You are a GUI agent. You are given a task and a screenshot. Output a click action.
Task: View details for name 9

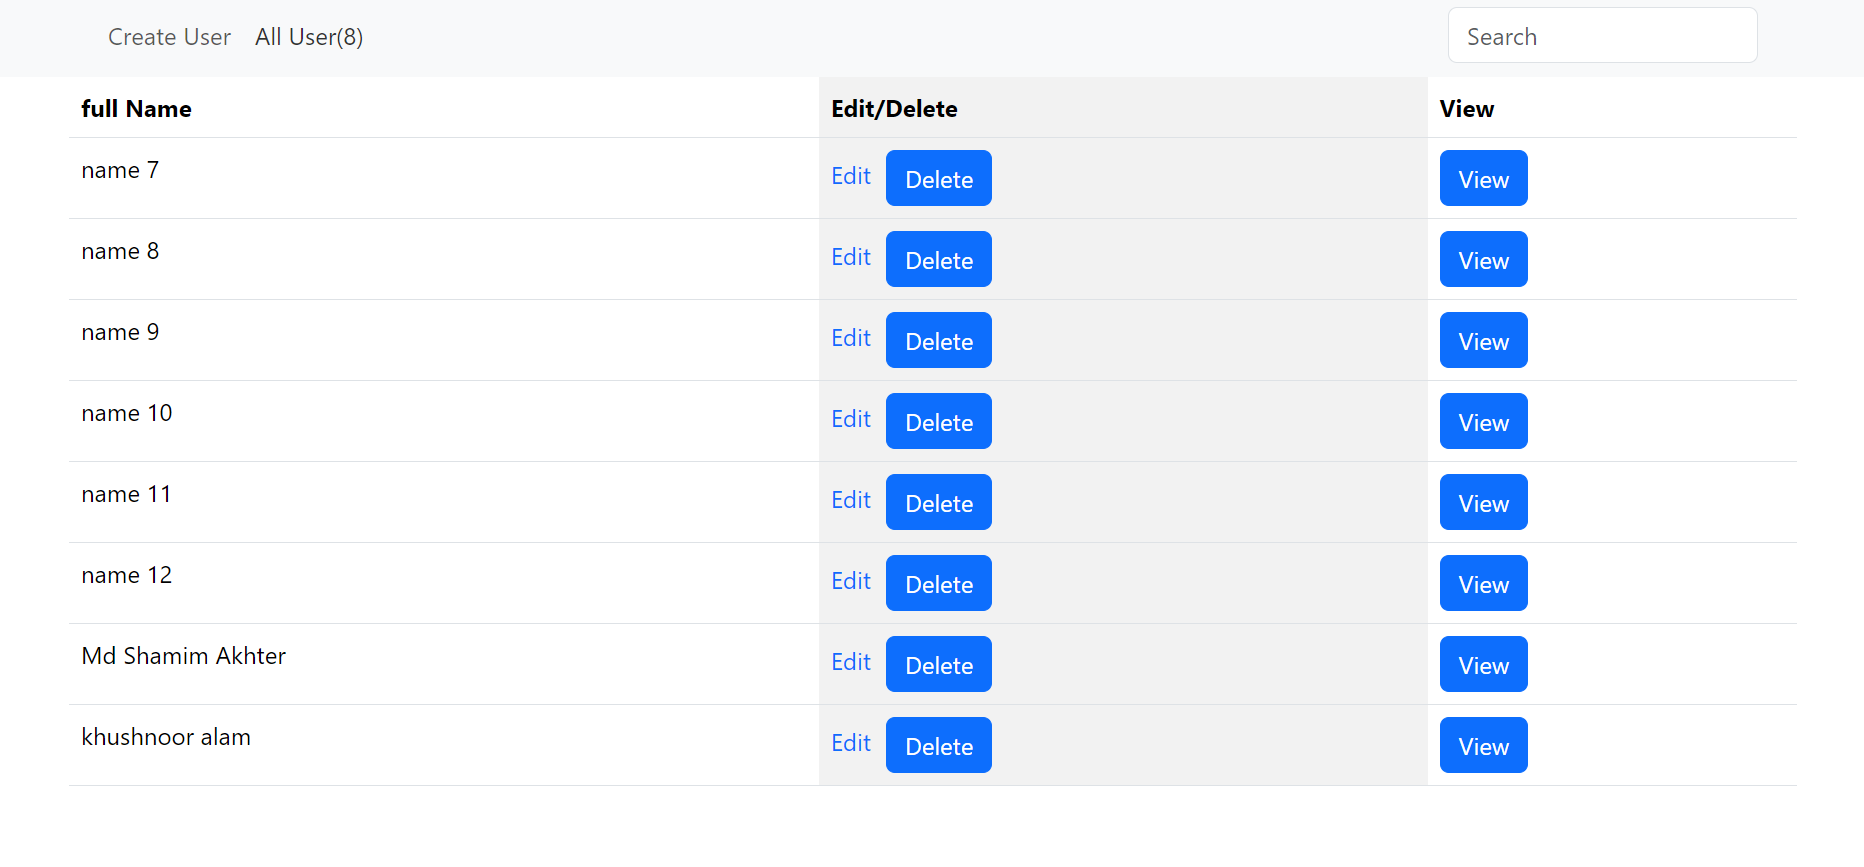[x=1483, y=341]
